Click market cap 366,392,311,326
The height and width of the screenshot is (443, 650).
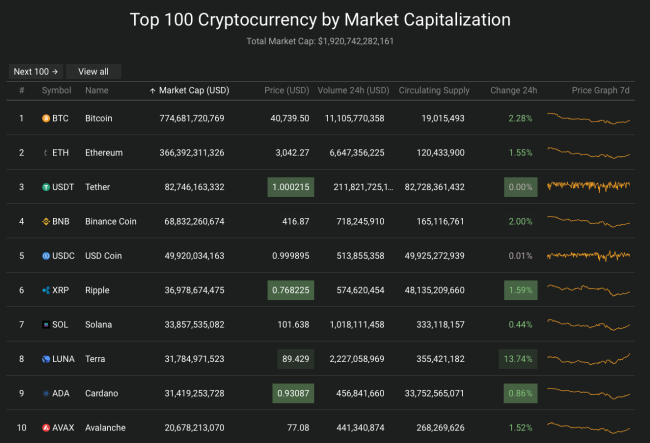(192, 153)
